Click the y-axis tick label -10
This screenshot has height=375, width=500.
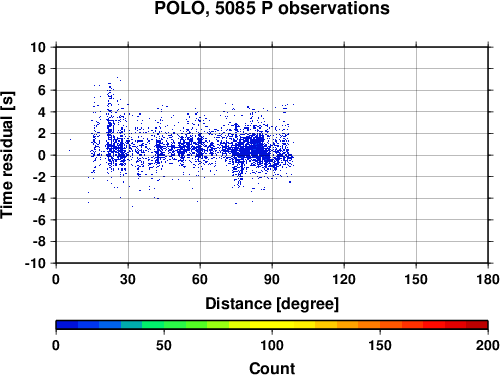[35, 263]
